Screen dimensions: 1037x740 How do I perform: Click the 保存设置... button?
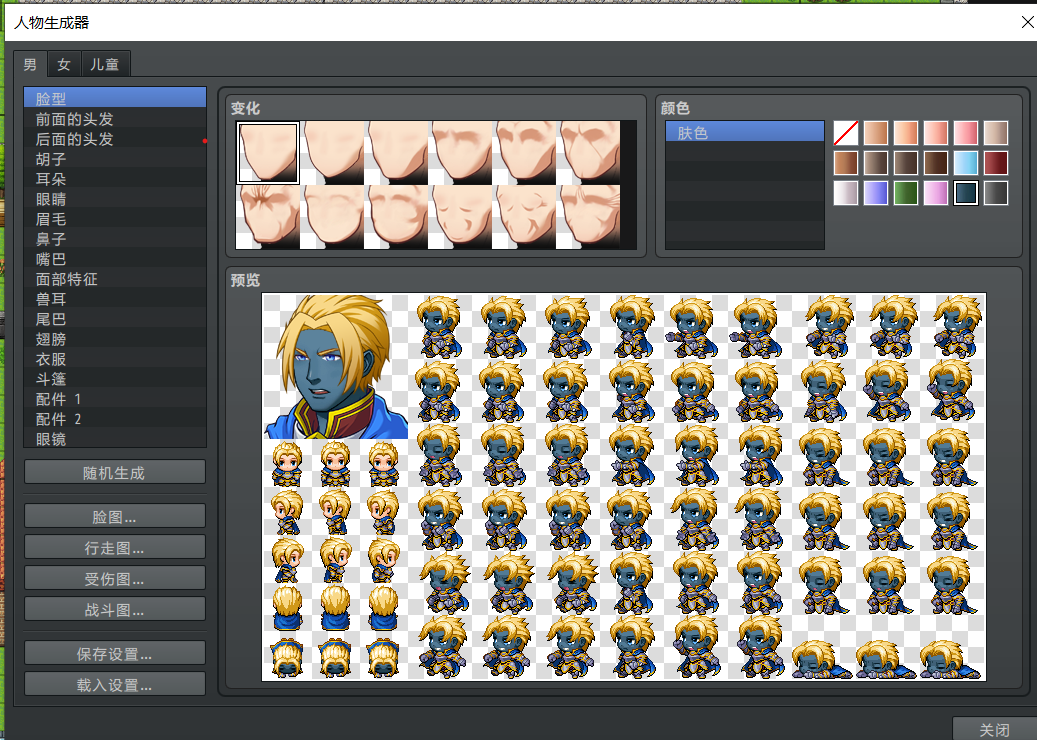[x=114, y=653]
